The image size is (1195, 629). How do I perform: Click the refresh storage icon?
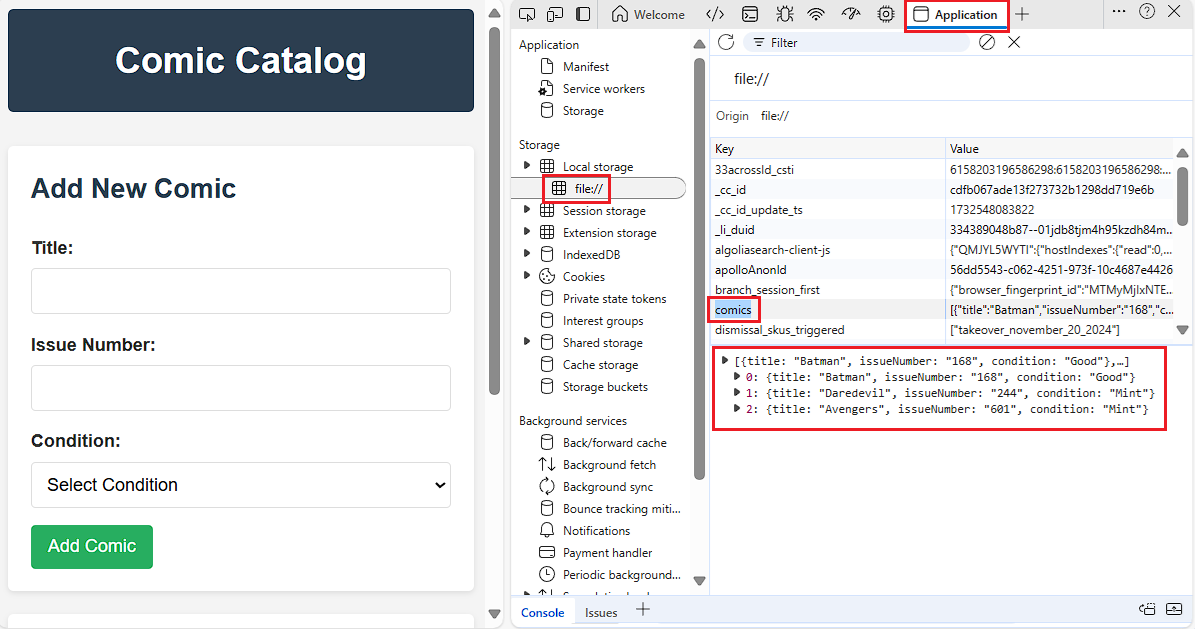coord(726,42)
